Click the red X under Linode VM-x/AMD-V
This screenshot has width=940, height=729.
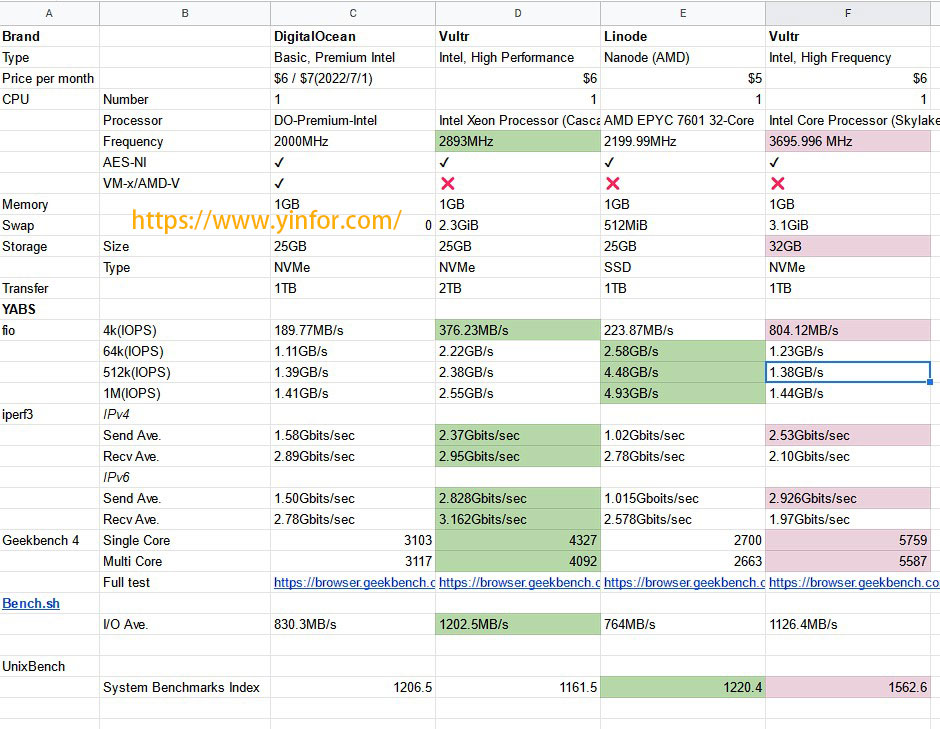613,183
